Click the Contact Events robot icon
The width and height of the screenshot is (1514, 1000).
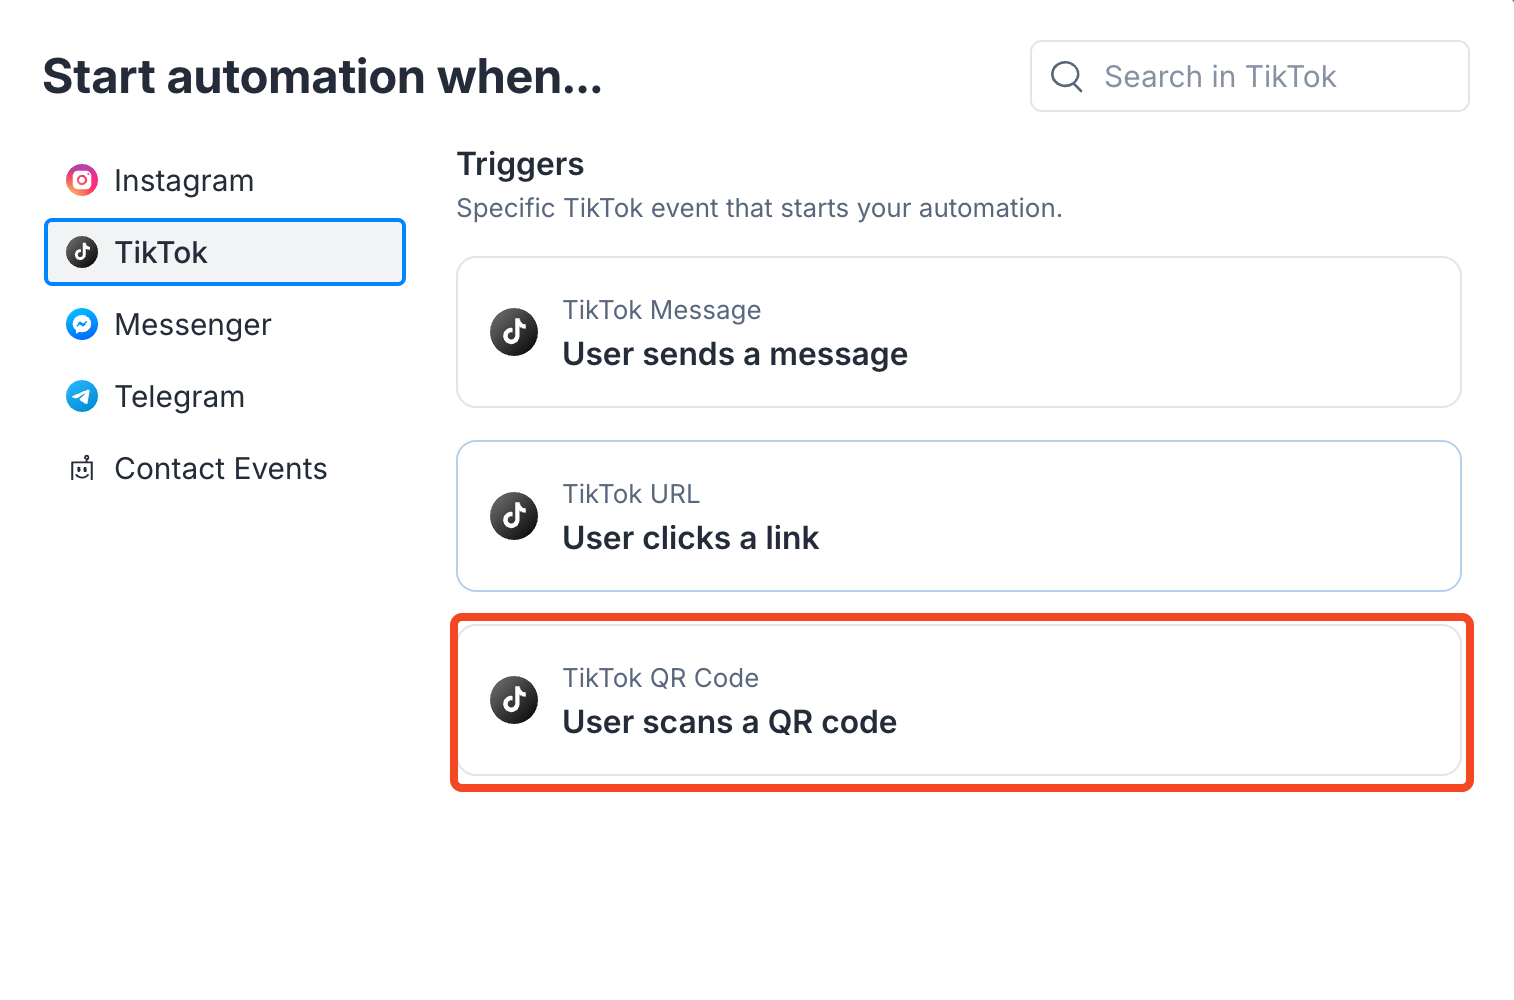point(82,468)
